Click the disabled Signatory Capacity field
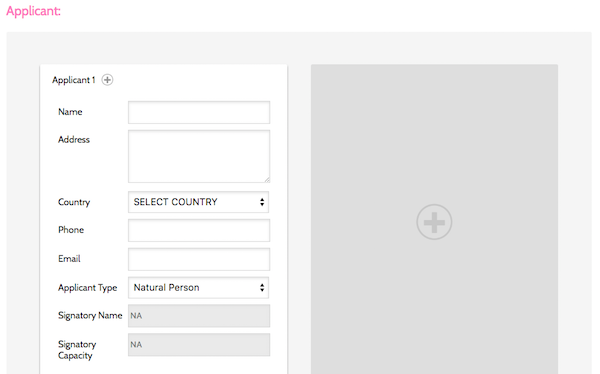The image size is (600, 374). point(199,345)
